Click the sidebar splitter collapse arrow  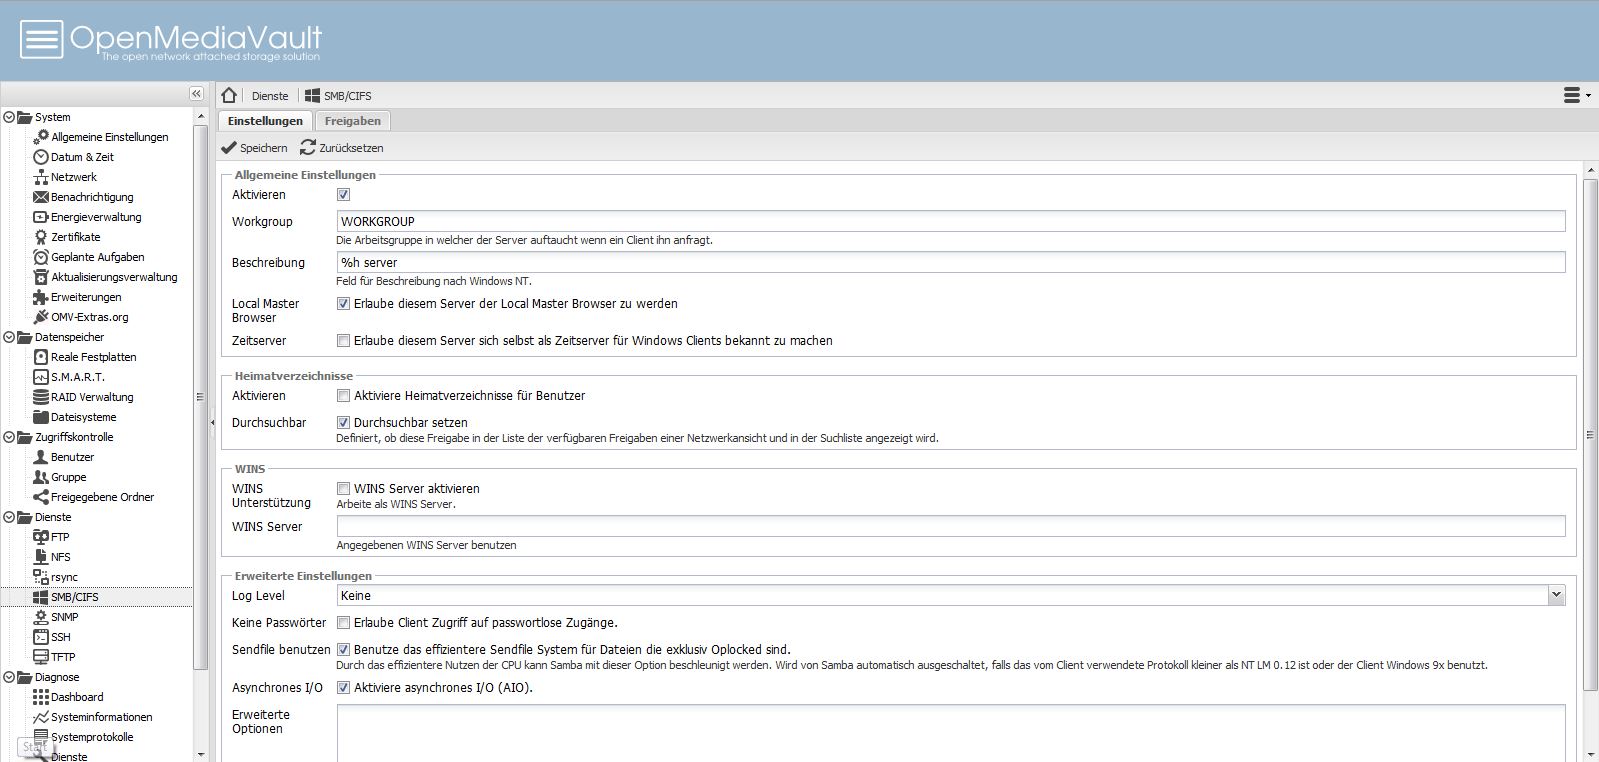pos(212,423)
